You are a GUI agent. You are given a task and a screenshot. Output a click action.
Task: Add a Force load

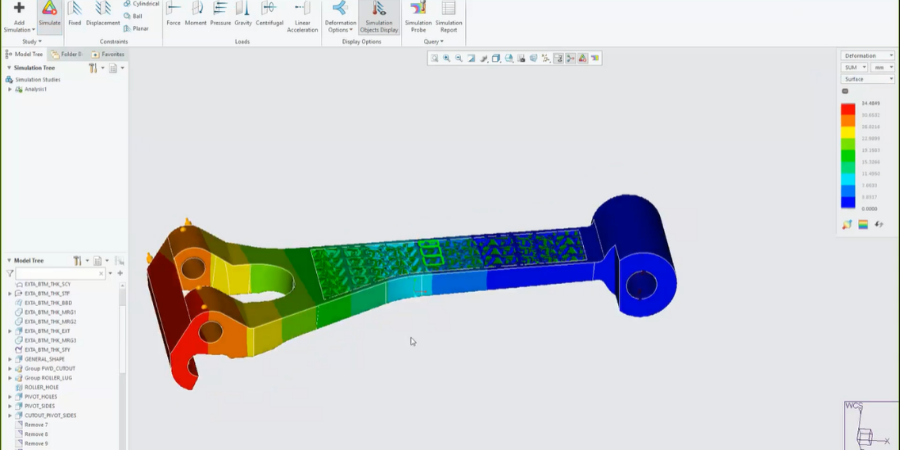pyautogui.click(x=174, y=13)
